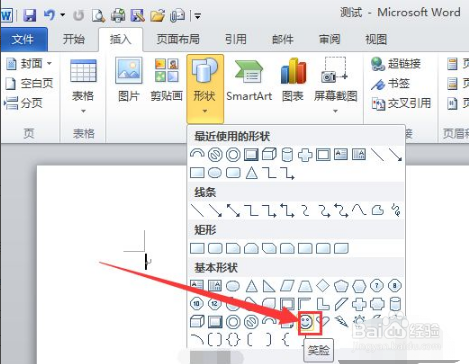
Task: Select the L-shape in 基本形状
Action: [x=323, y=304]
